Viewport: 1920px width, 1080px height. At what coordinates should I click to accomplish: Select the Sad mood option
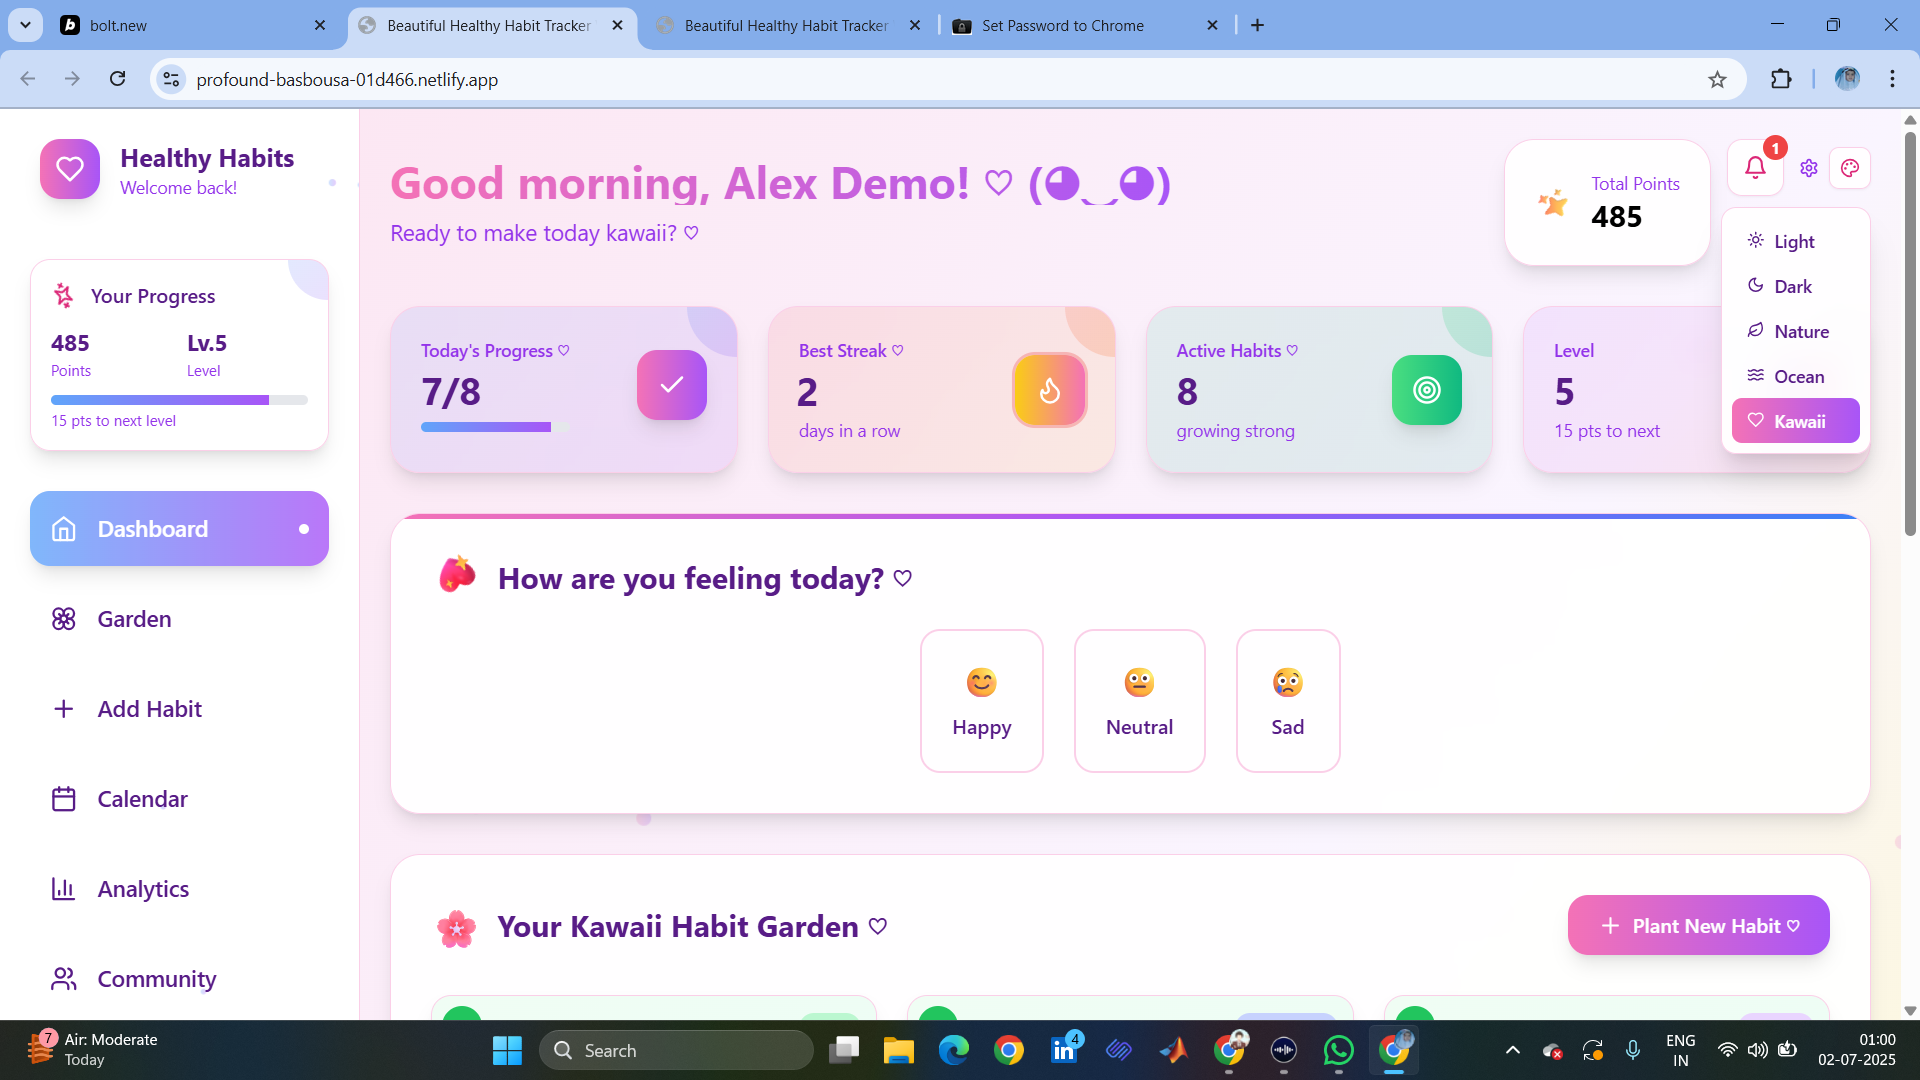[x=1287, y=701]
